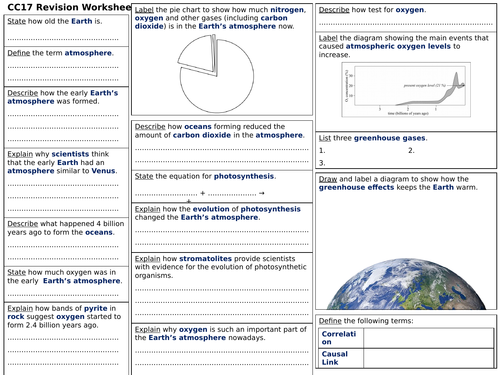
Task: Select 'Draw and label a diagram' instruction
Action: pyautogui.click(x=398, y=183)
